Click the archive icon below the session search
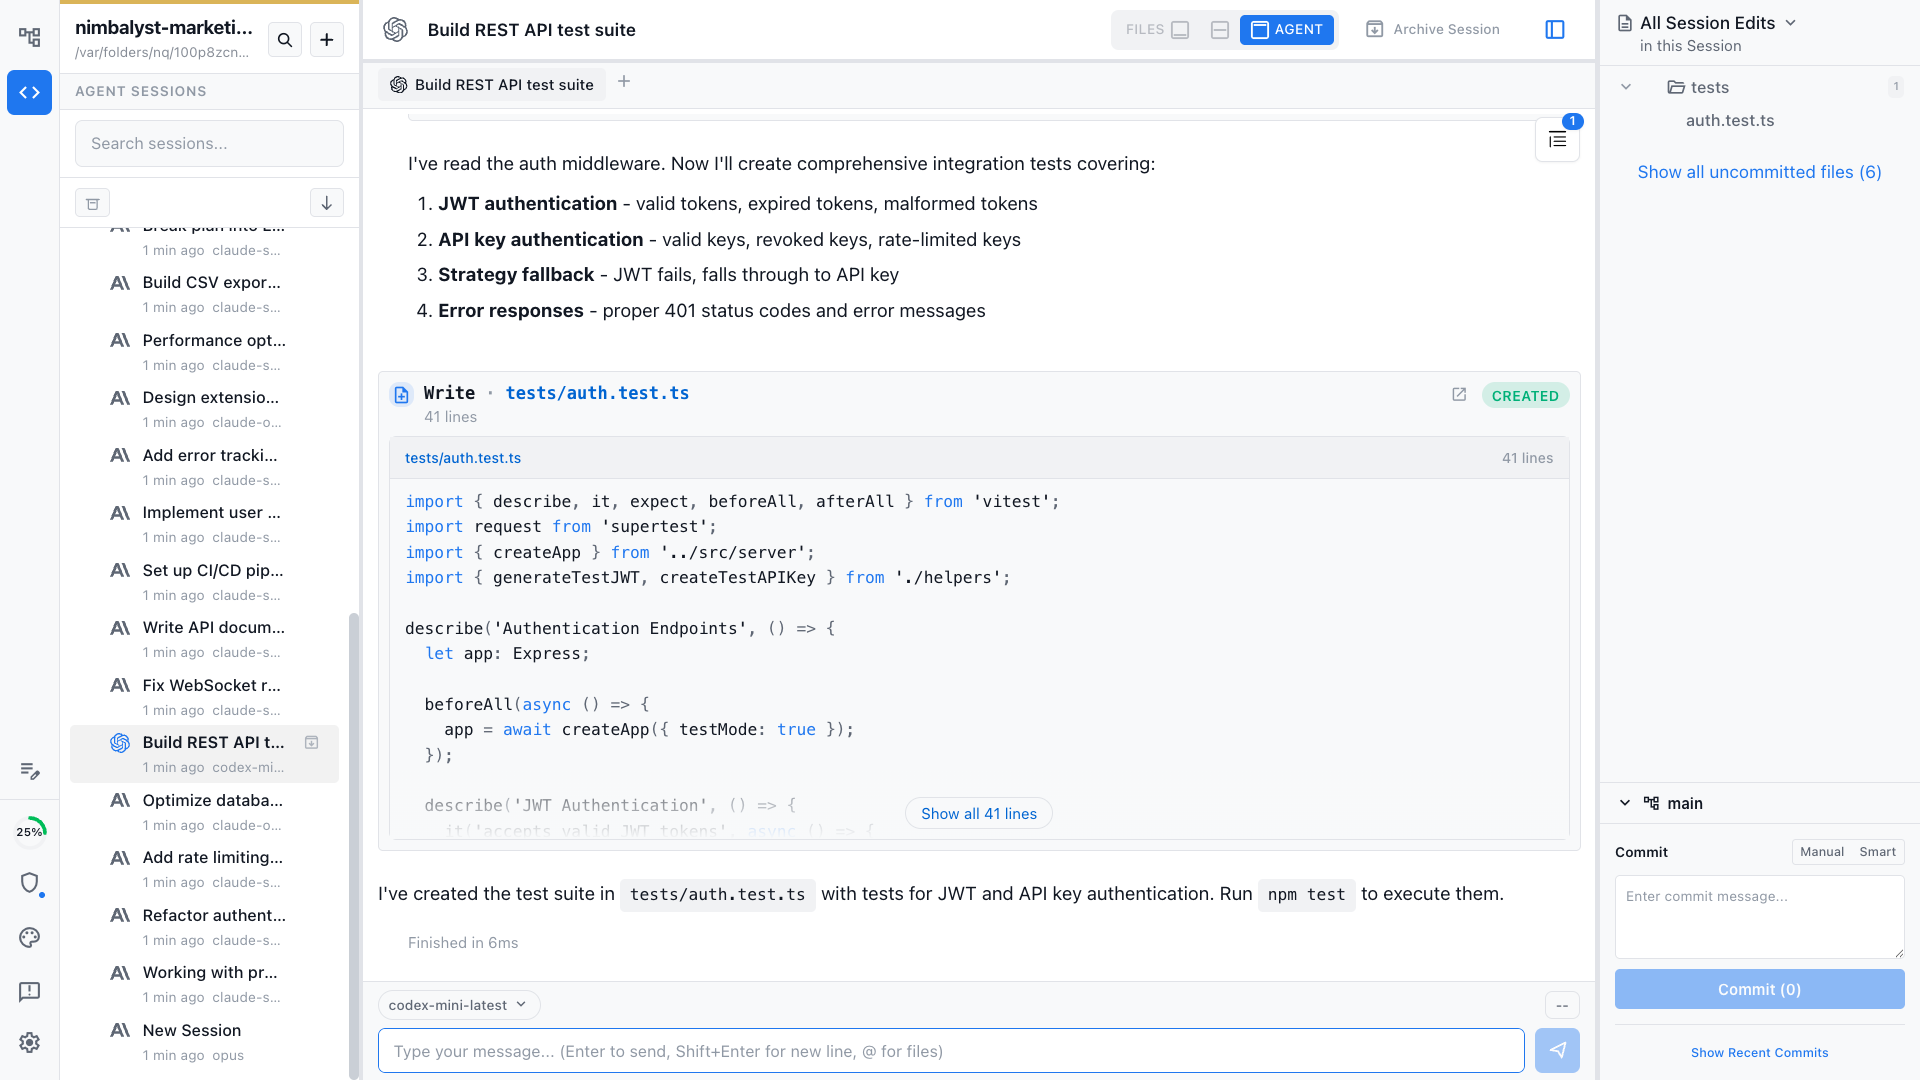This screenshot has height=1080, width=1920. [92, 203]
